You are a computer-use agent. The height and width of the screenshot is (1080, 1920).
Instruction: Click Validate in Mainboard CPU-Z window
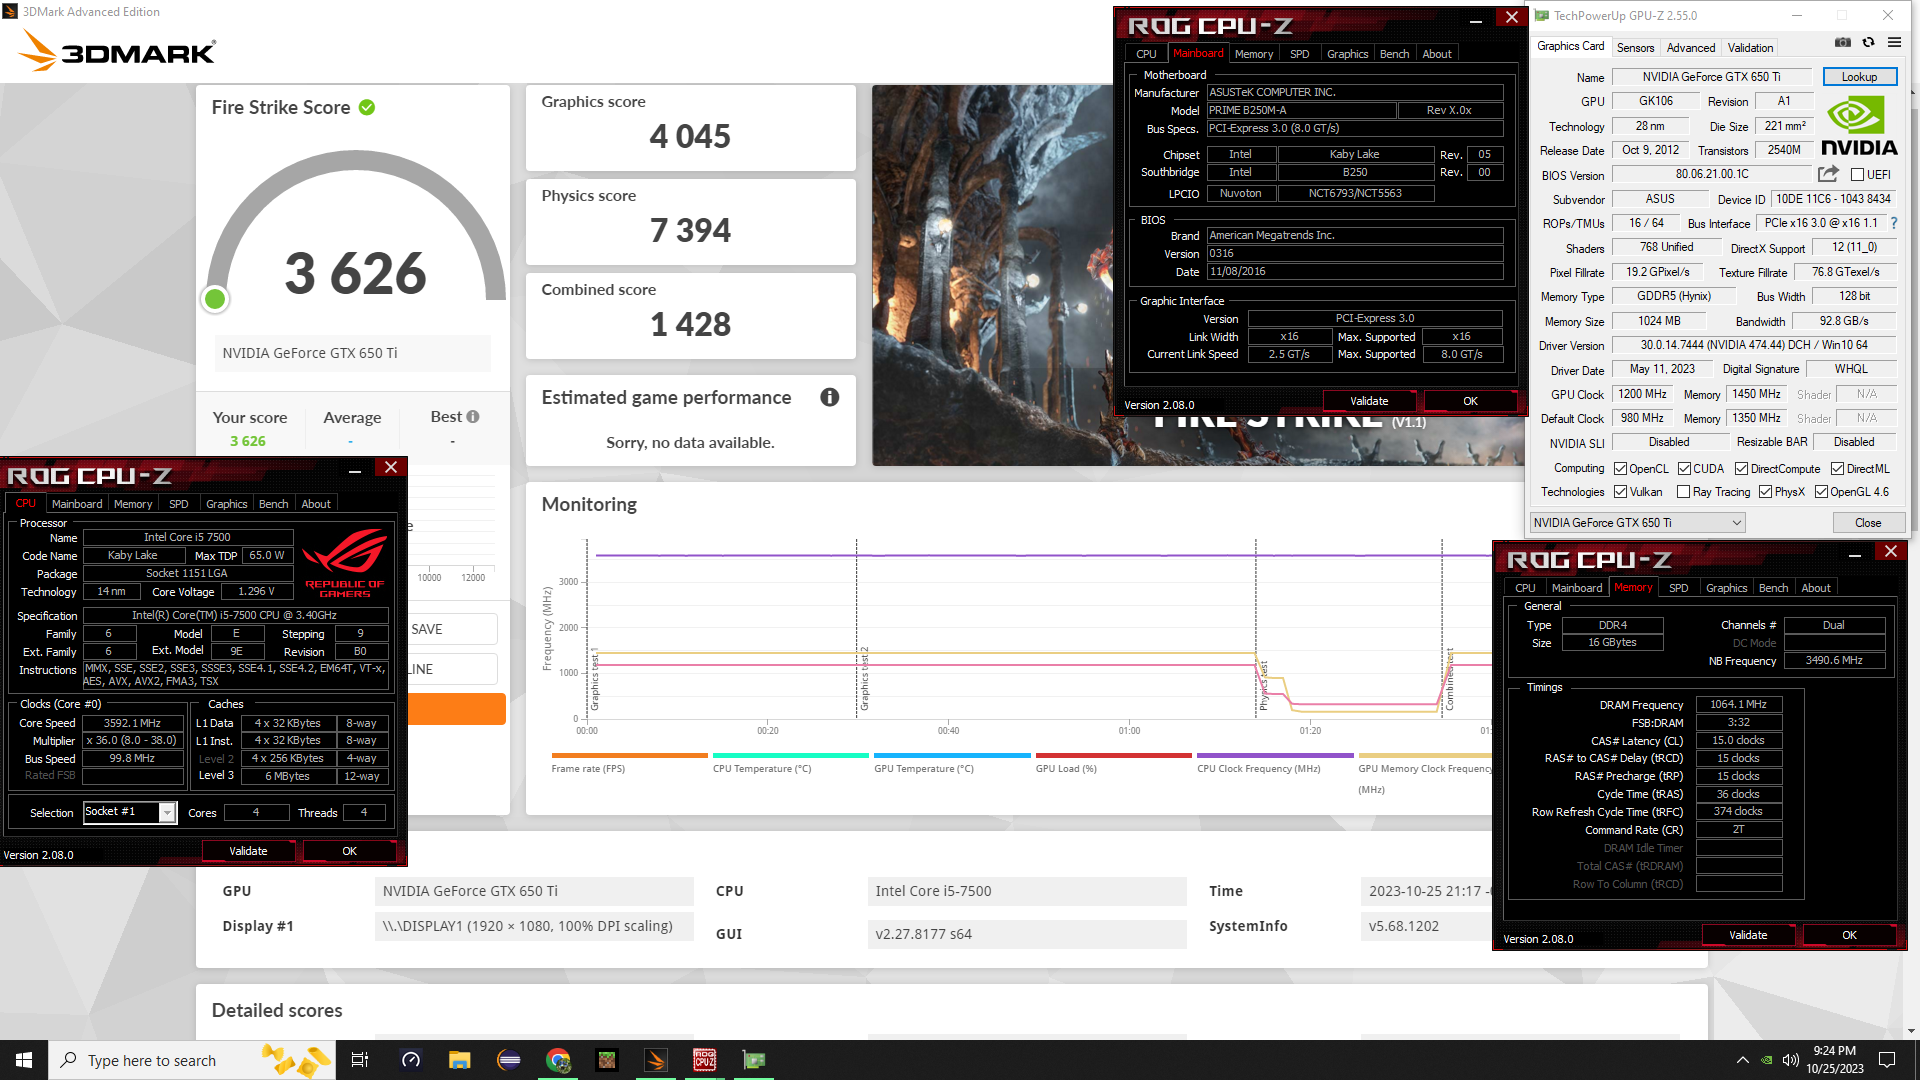1369,401
